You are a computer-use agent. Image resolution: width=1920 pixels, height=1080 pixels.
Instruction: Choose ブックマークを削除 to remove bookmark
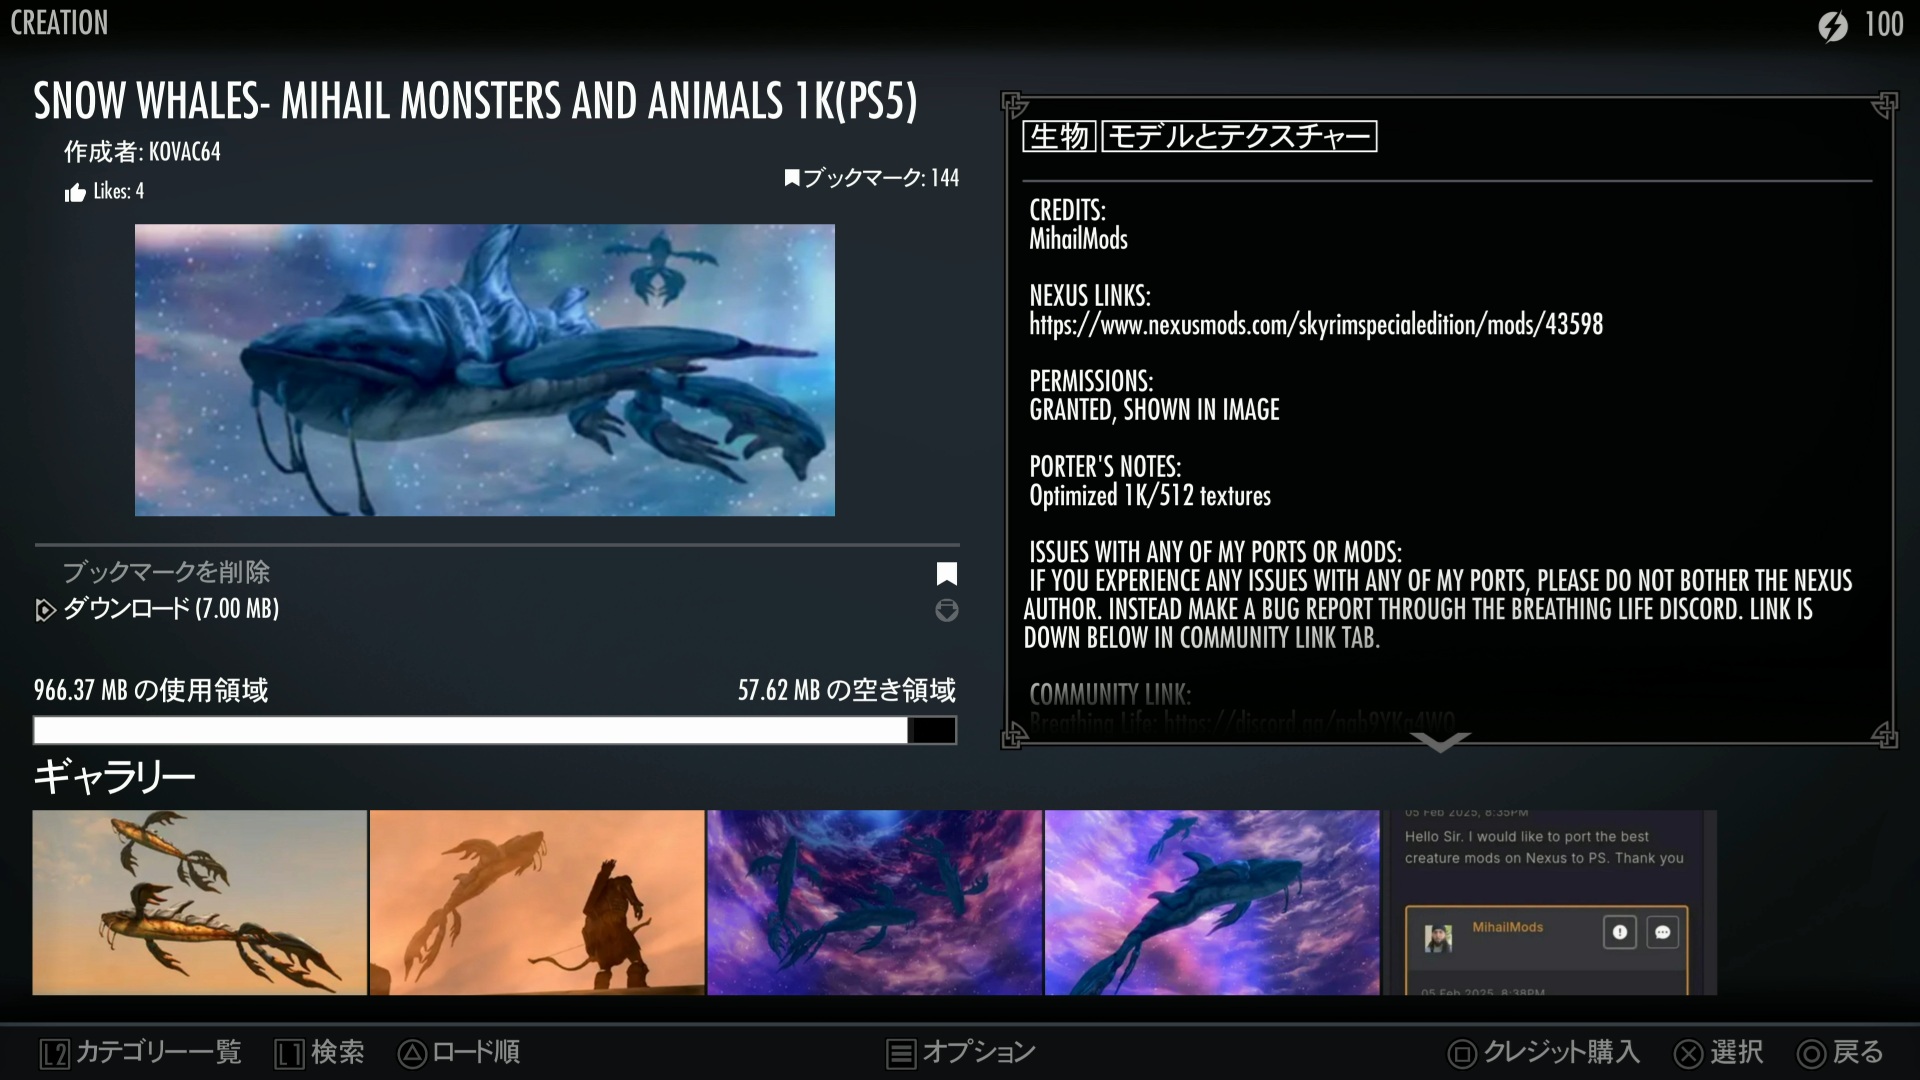(167, 572)
